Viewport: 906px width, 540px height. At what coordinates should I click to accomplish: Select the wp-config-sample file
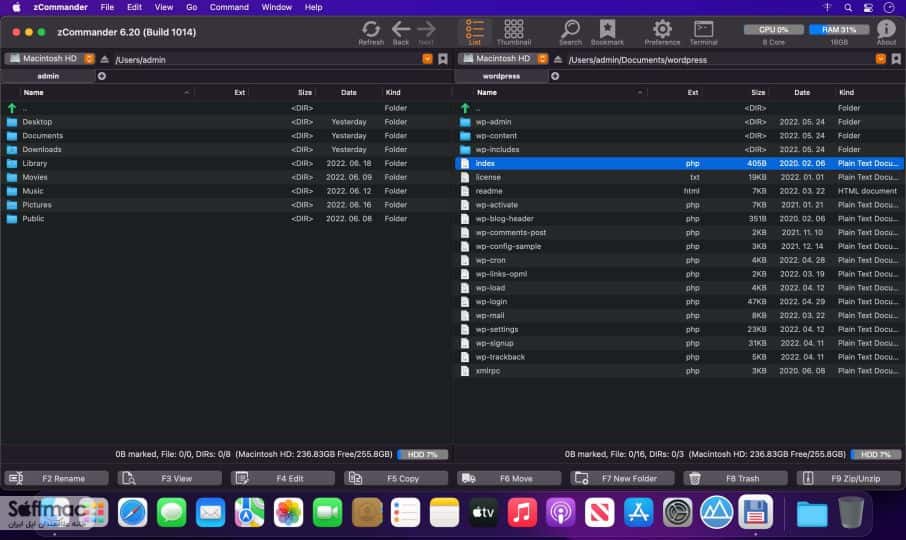tap(680, 247)
